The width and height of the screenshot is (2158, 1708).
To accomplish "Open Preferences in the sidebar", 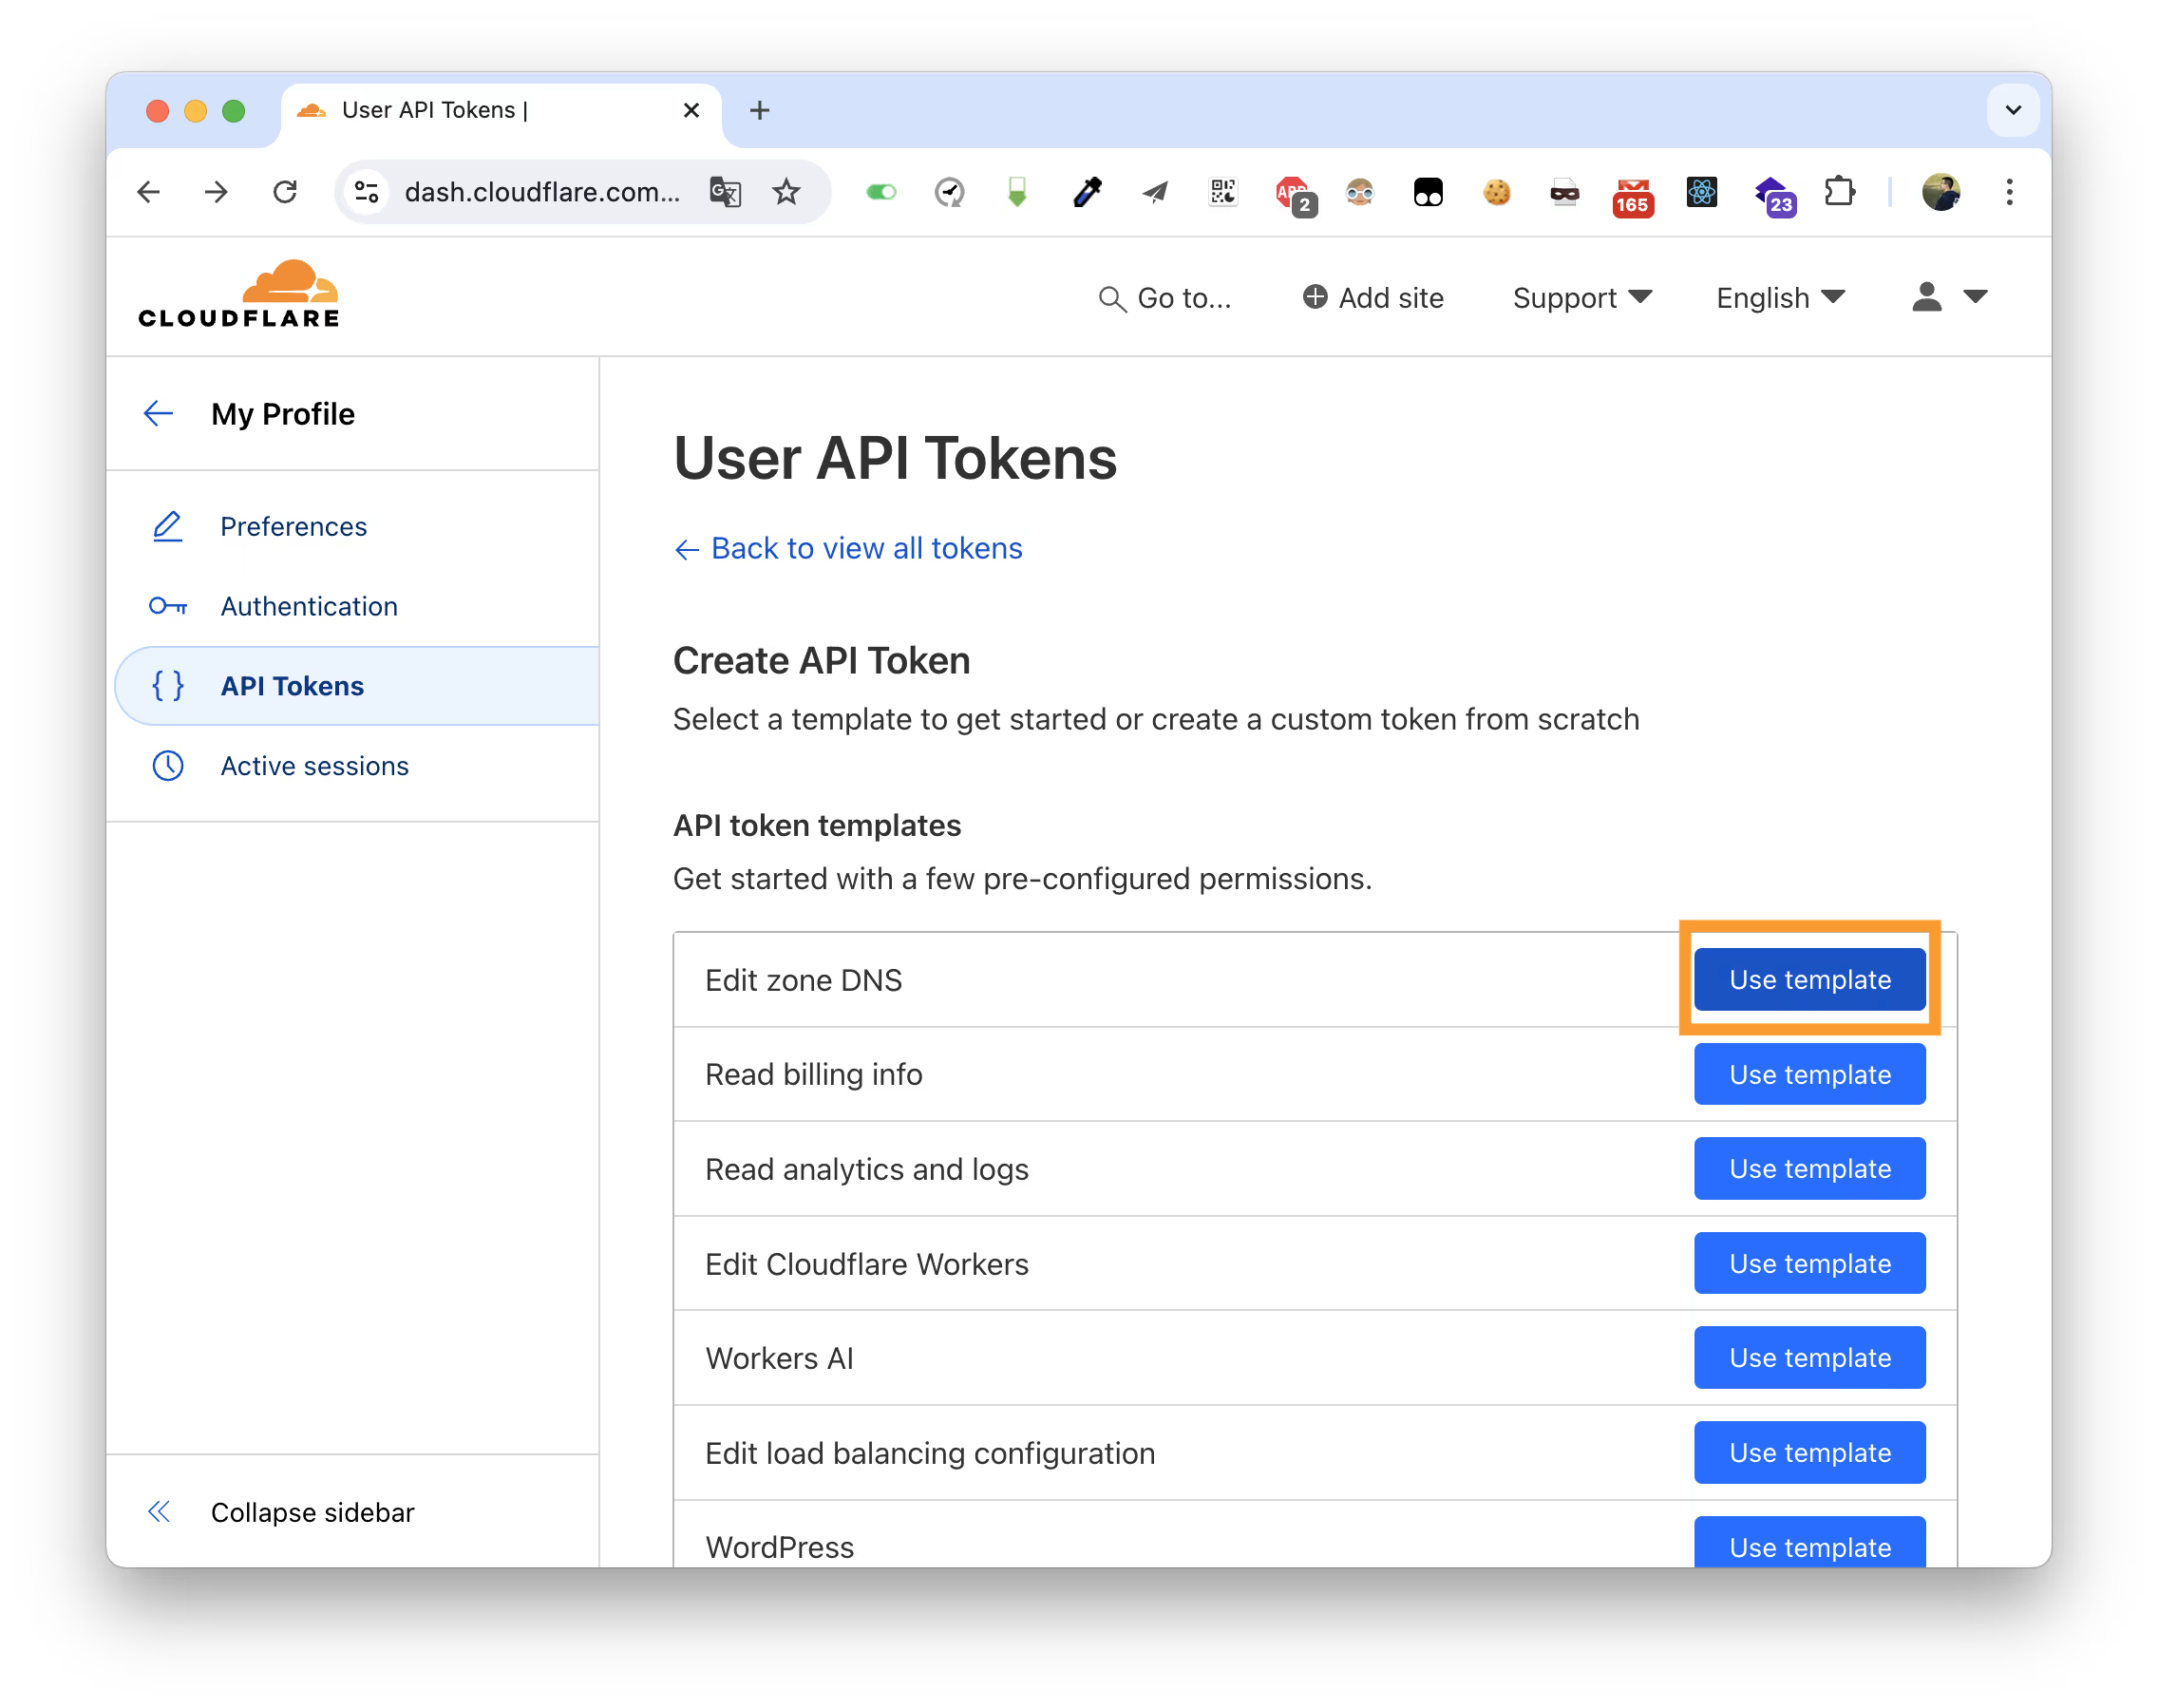I will [293, 526].
